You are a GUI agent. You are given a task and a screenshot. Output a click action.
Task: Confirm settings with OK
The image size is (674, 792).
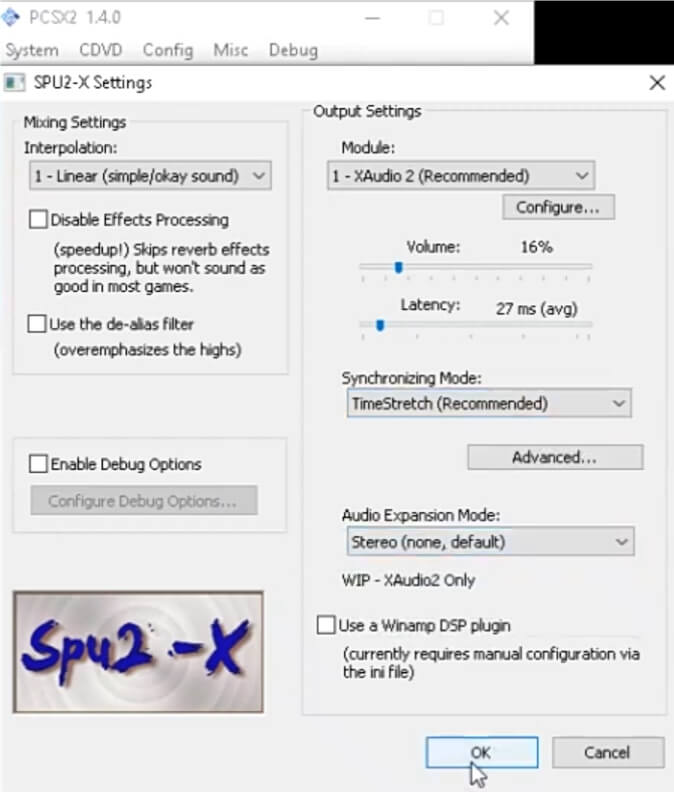tap(482, 752)
